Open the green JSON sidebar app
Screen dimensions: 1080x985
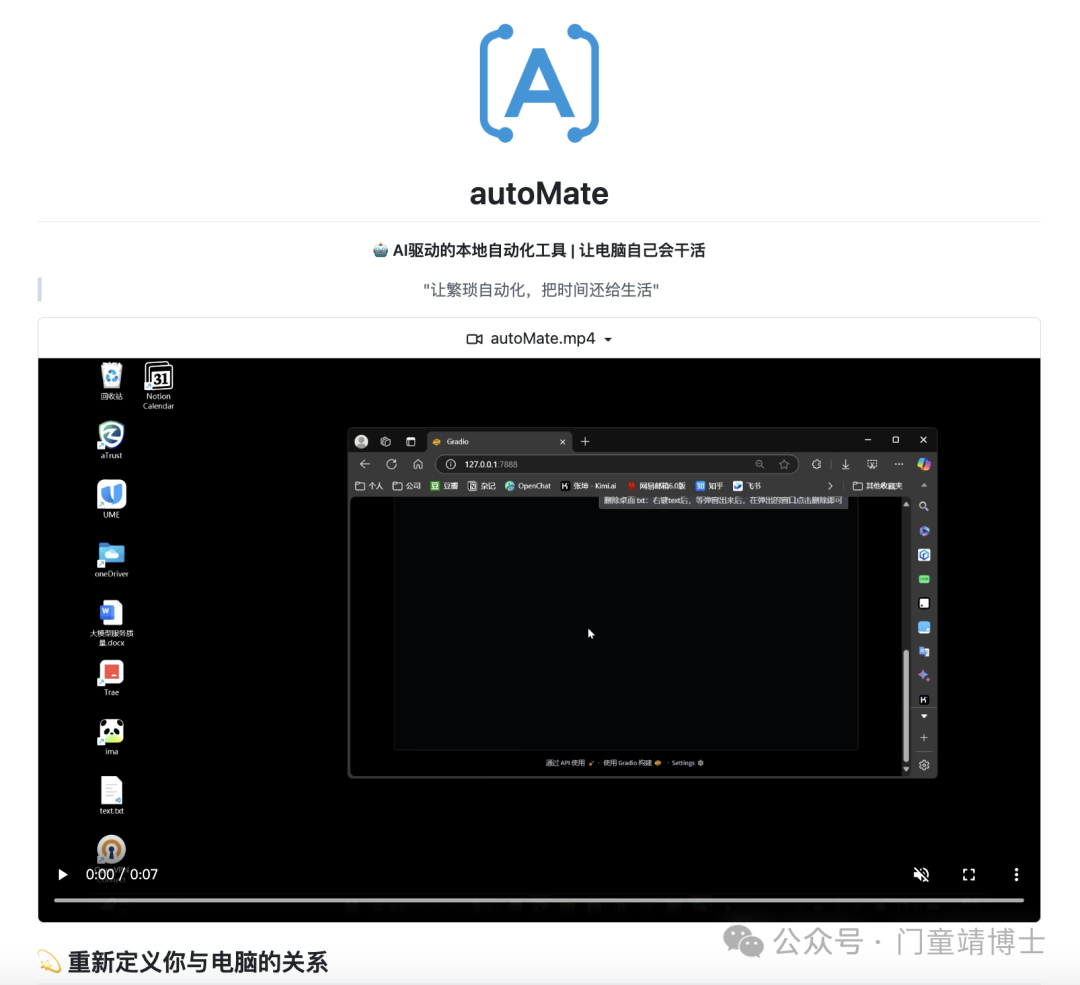(x=924, y=579)
